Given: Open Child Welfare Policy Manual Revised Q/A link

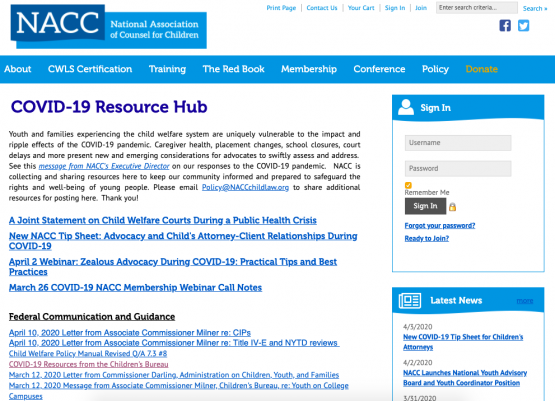Looking at the screenshot, I should [x=88, y=354].
